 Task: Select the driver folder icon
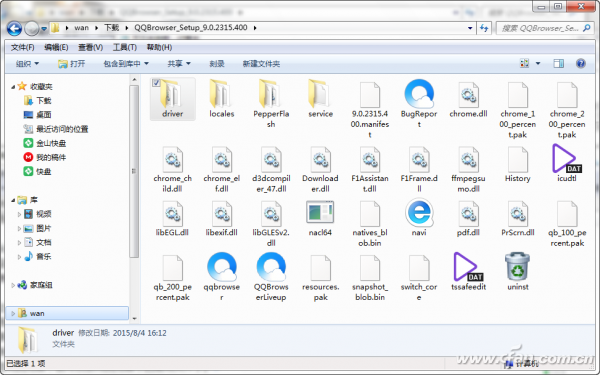(x=173, y=94)
